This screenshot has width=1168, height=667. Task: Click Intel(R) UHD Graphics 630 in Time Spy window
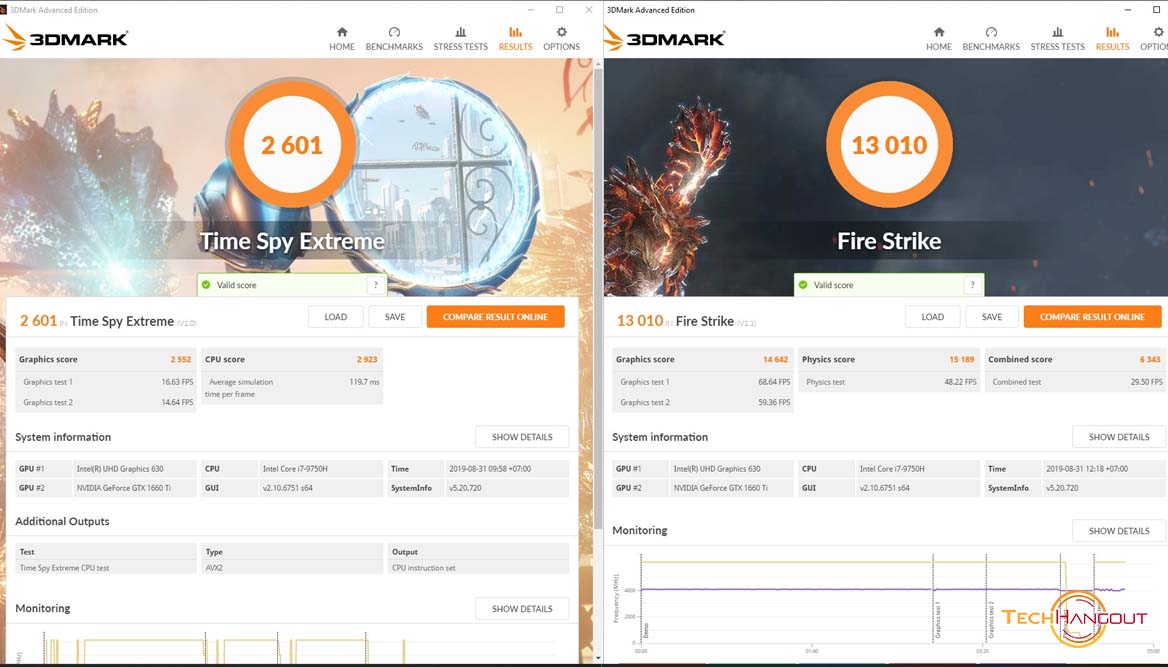click(x=120, y=469)
